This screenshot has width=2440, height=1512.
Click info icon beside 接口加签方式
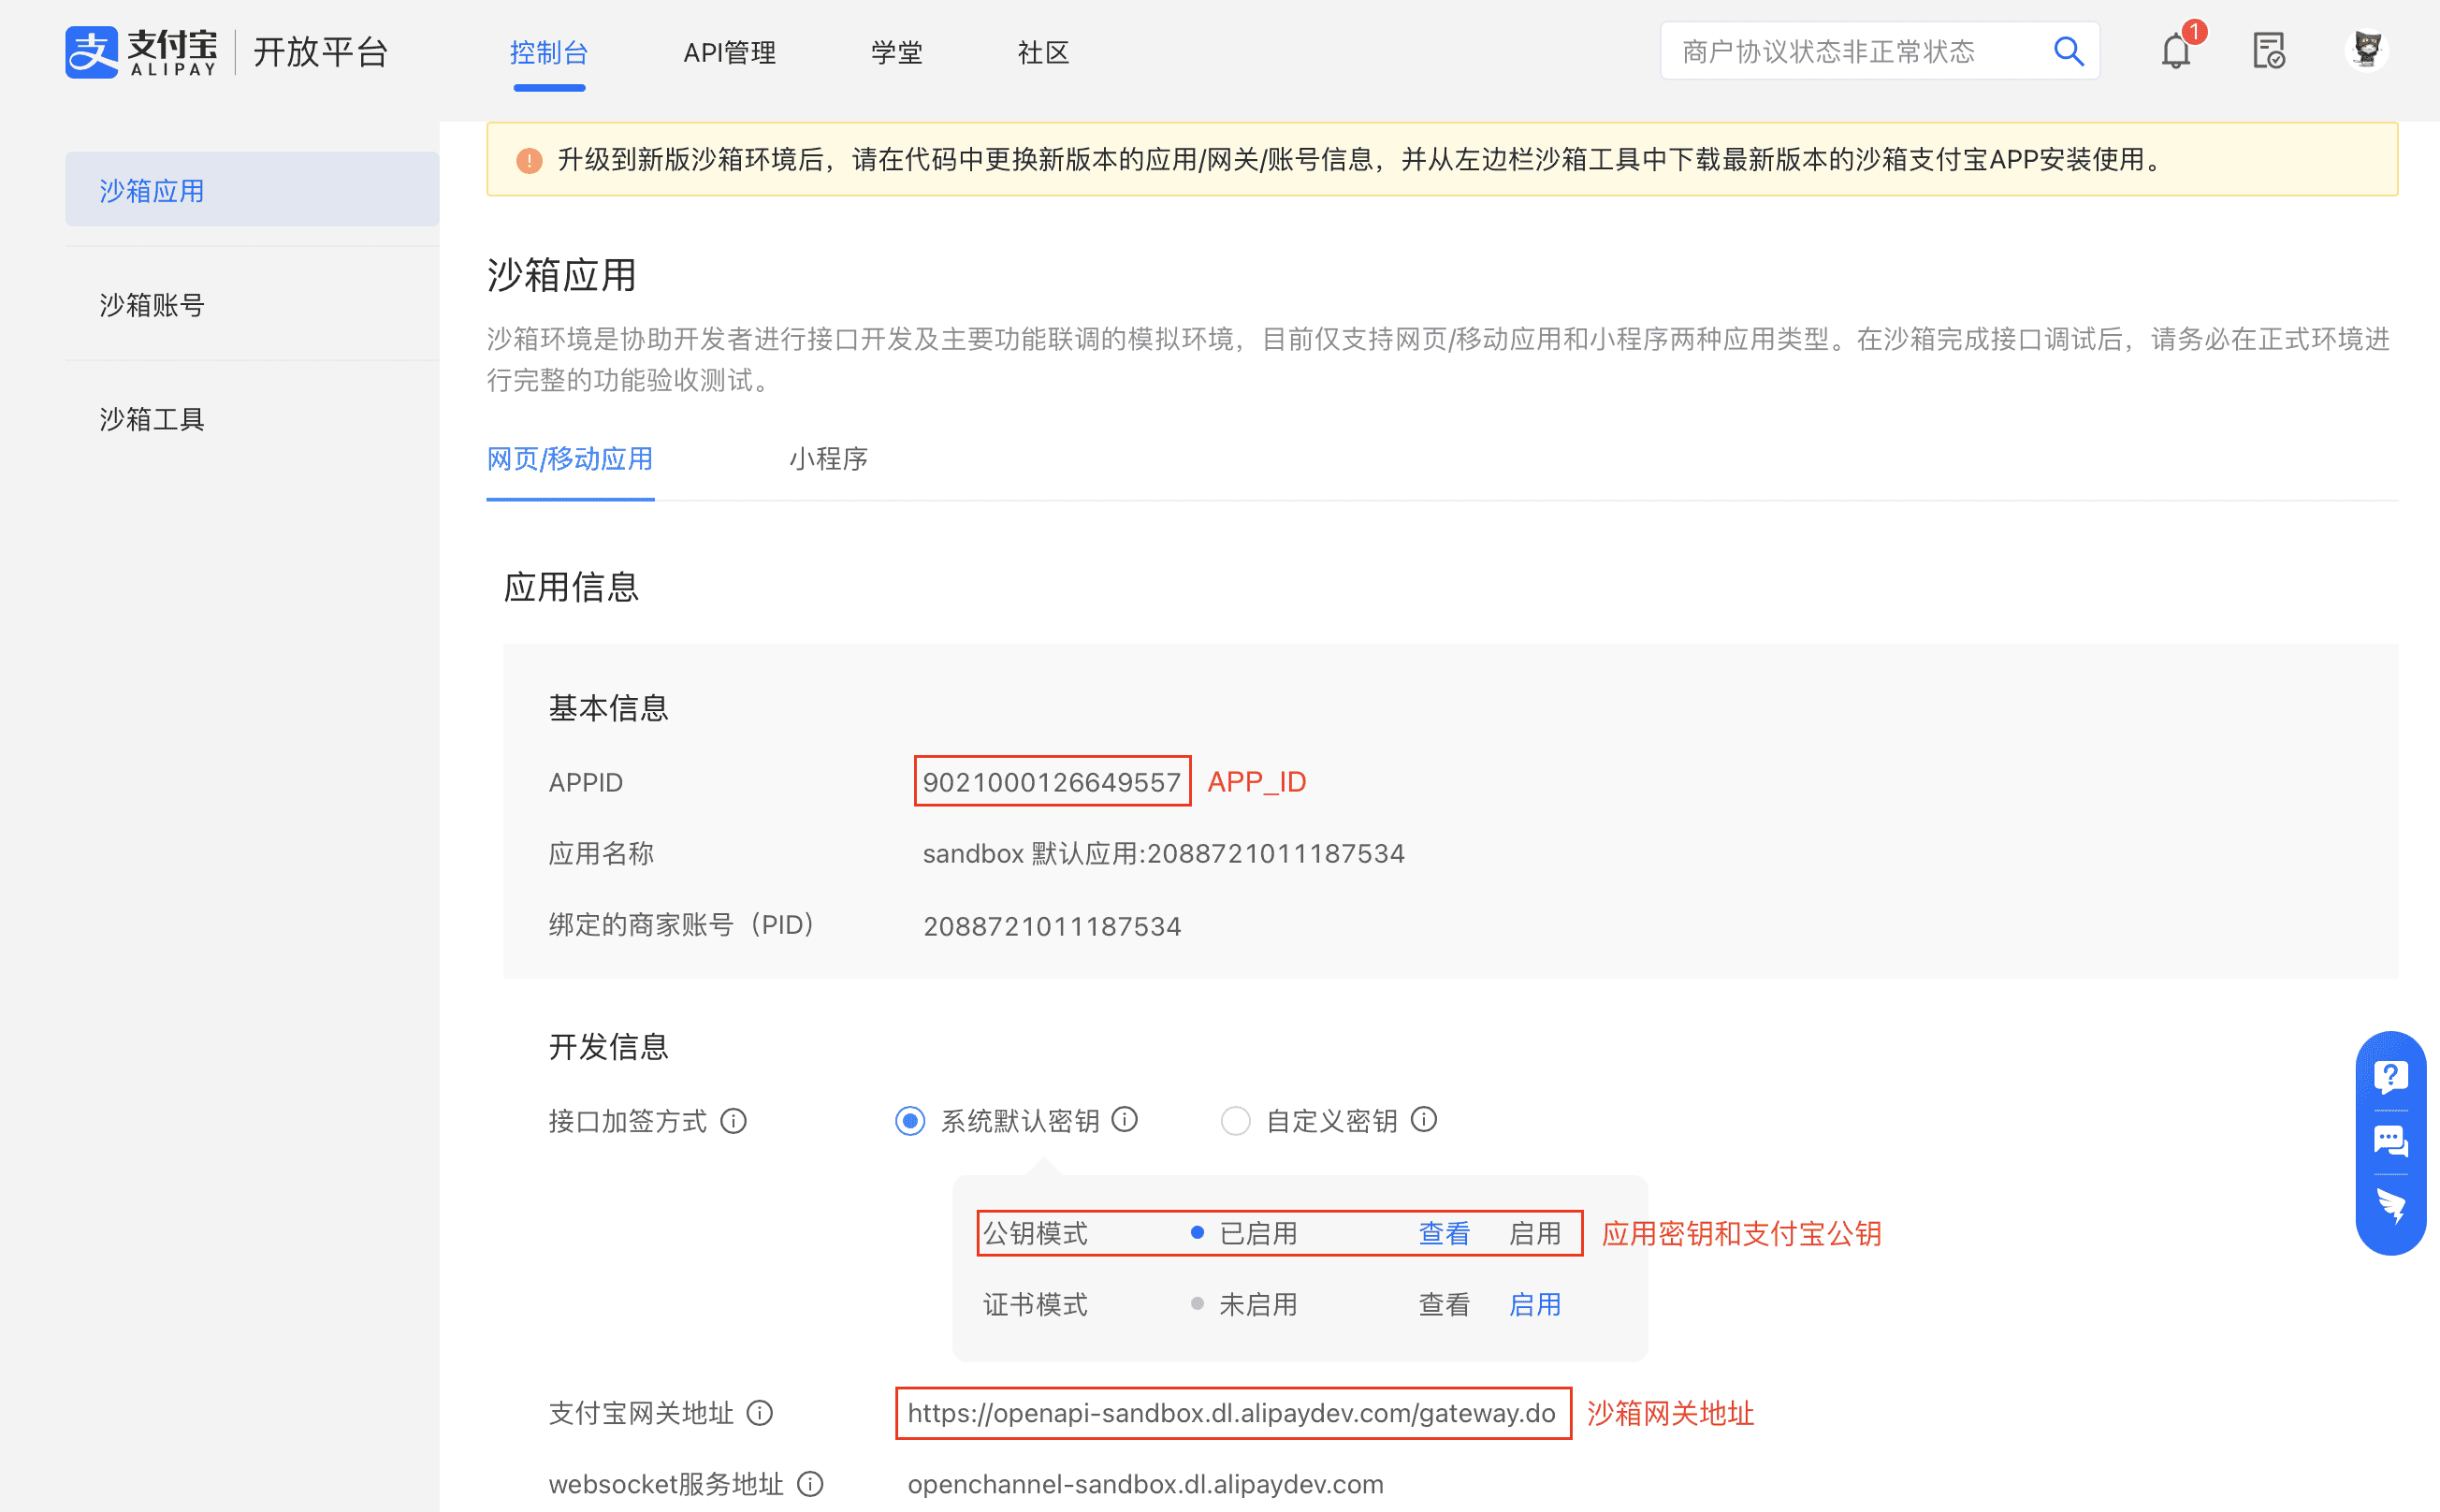tap(734, 1121)
